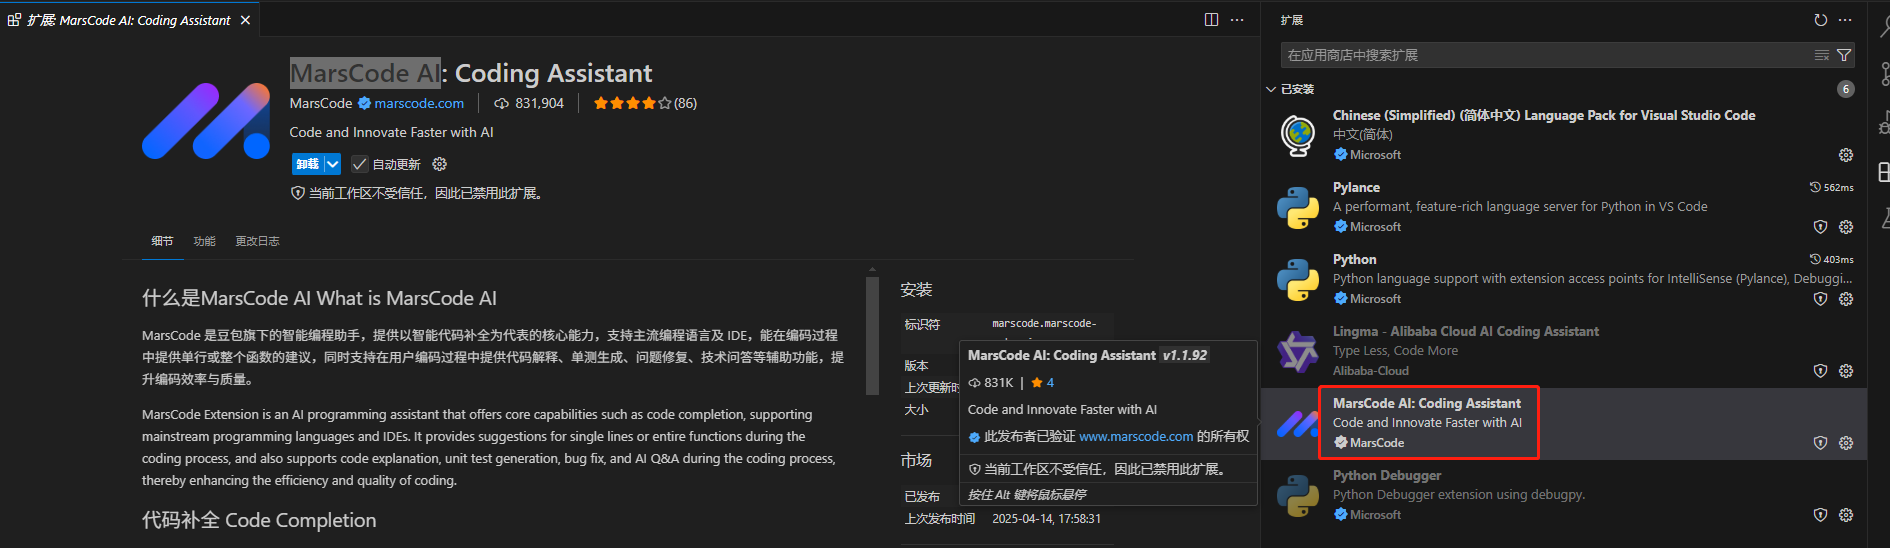Click the star rating 4 in tooltip
Image resolution: width=1890 pixels, height=548 pixels.
pos(1042,382)
